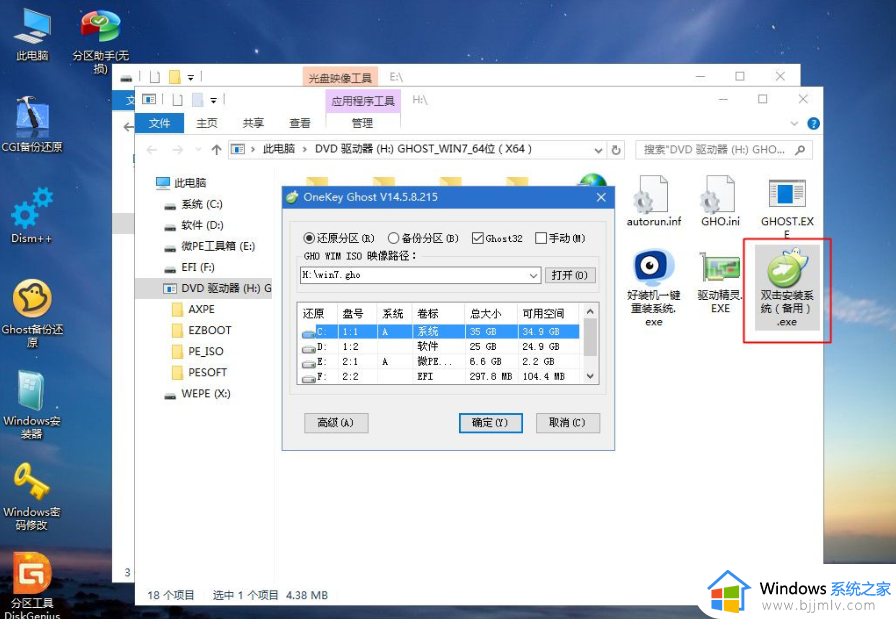
Task: Open EFI (F:) in navigation tree
Action: point(190,267)
